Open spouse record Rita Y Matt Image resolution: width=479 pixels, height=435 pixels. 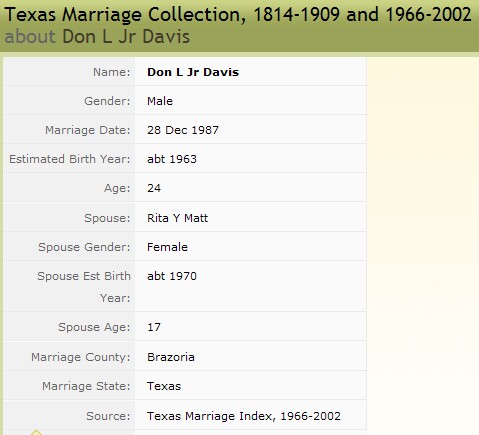pyautogui.click(x=177, y=218)
